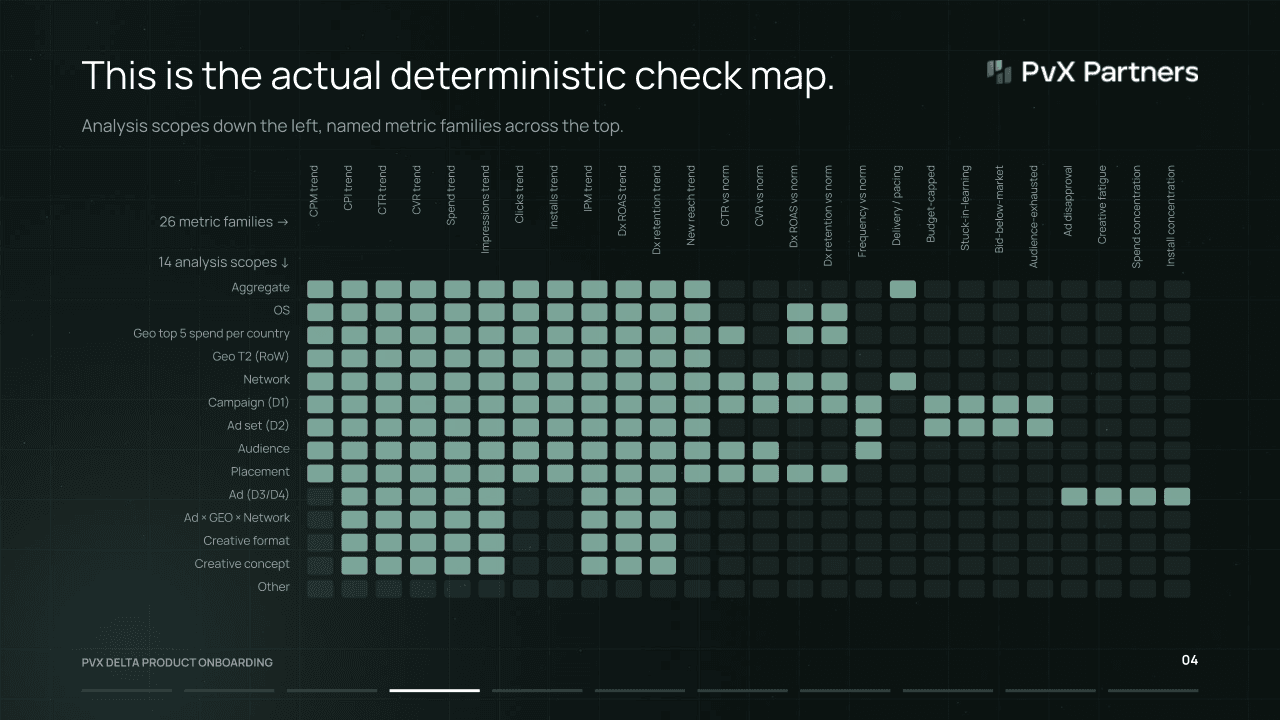Click the Campaign (D1) row's Budget-capped cell

click(x=937, y=404)
